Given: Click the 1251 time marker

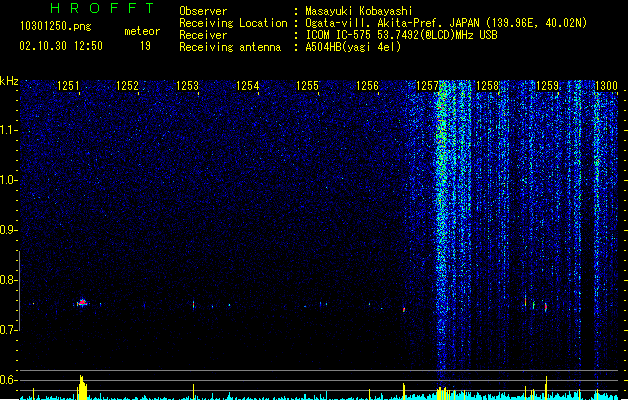Looking at the screenshot, I should 68,85.
